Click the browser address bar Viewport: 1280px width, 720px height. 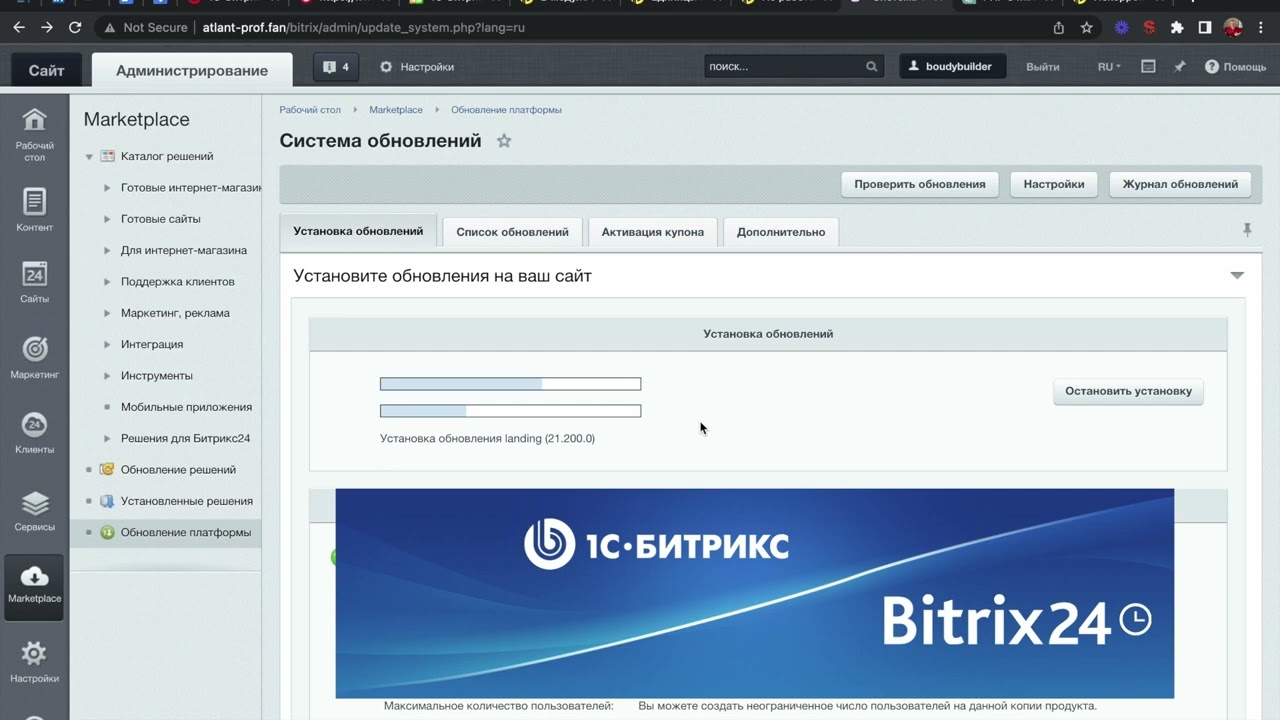click(x=570, y=28)
